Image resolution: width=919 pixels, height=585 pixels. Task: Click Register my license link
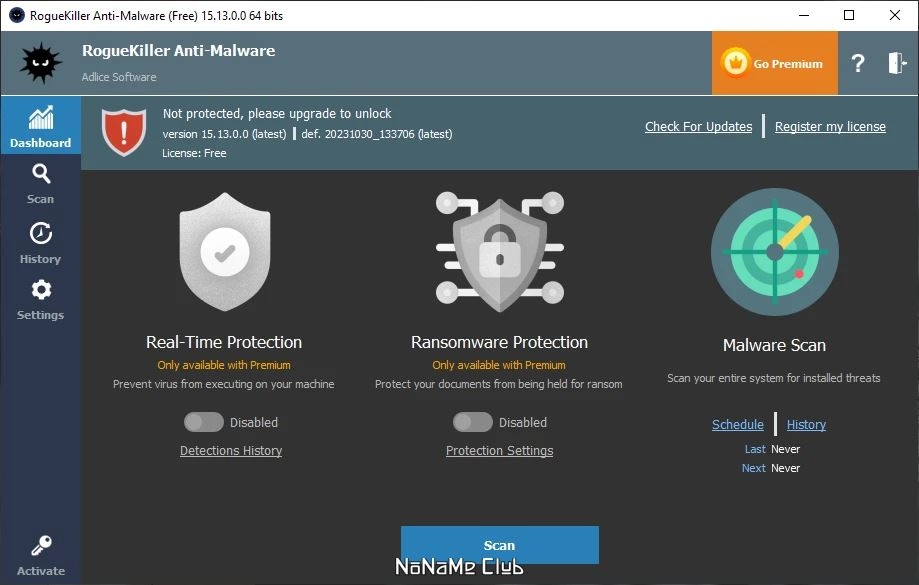830,127
